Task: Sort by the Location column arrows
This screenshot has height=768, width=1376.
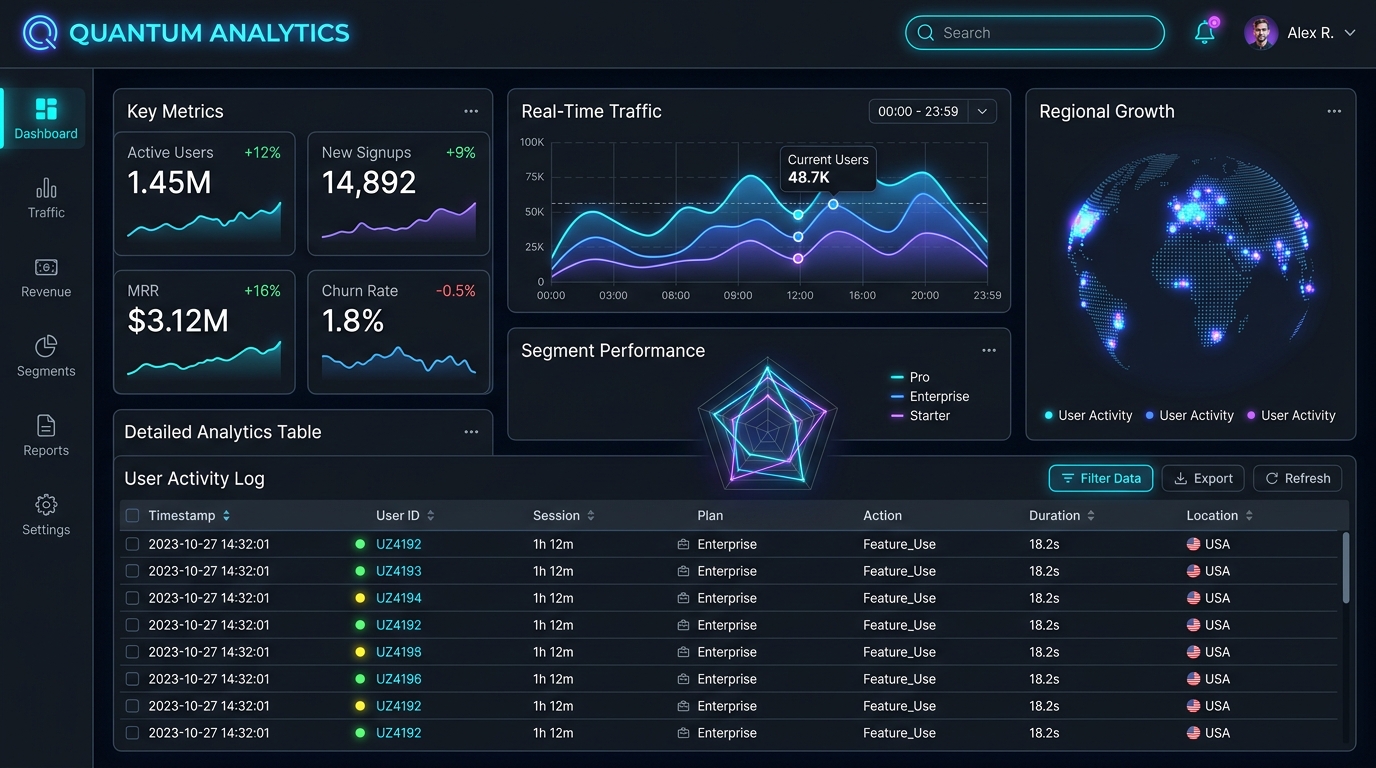Action: (1249, 516)
